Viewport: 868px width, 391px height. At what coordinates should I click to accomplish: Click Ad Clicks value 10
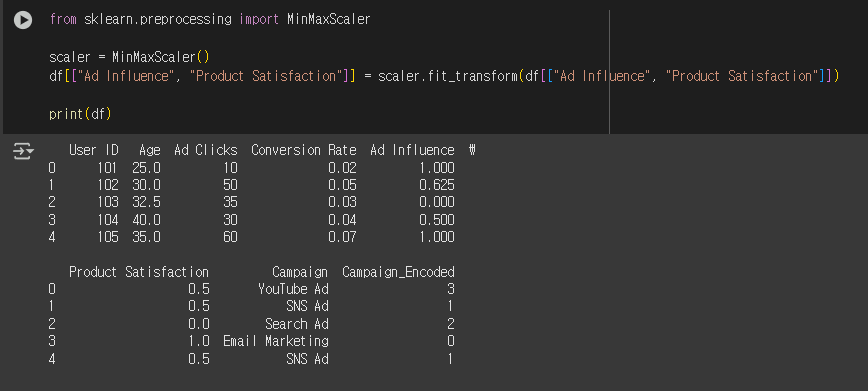pyautogui.click(x=230, y=168)
